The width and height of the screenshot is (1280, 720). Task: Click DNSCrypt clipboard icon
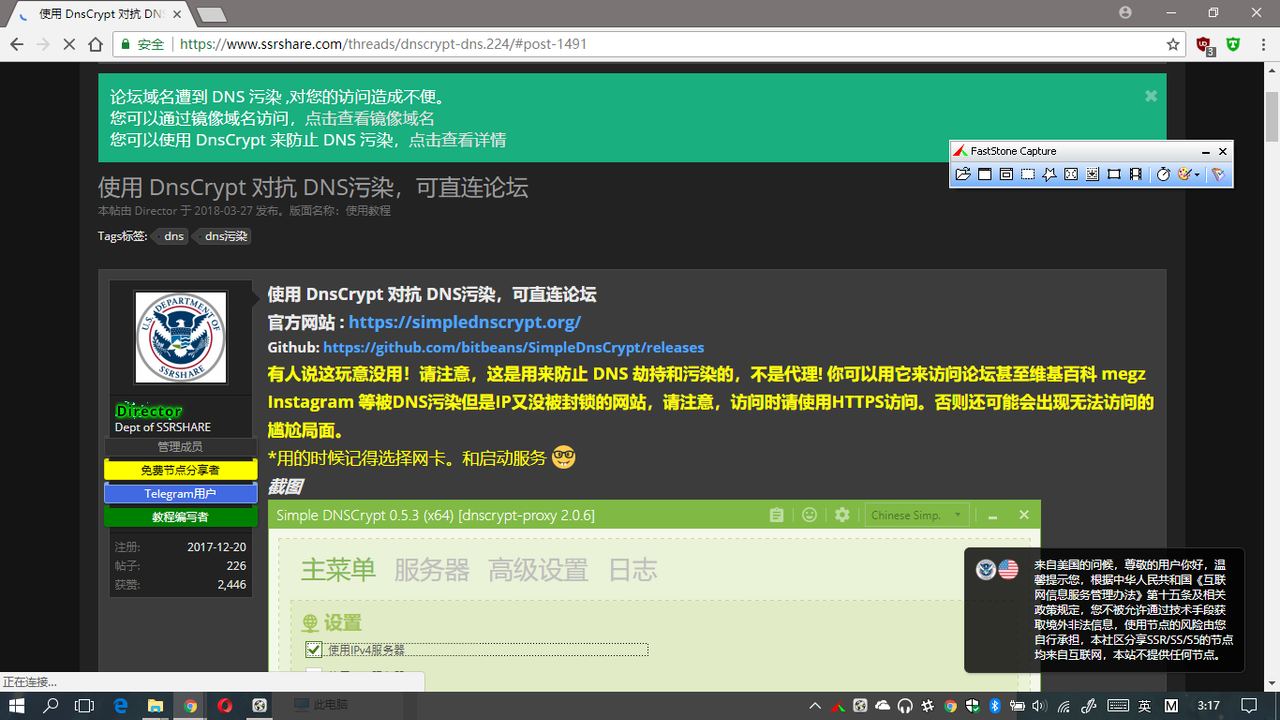click(777, 515)
